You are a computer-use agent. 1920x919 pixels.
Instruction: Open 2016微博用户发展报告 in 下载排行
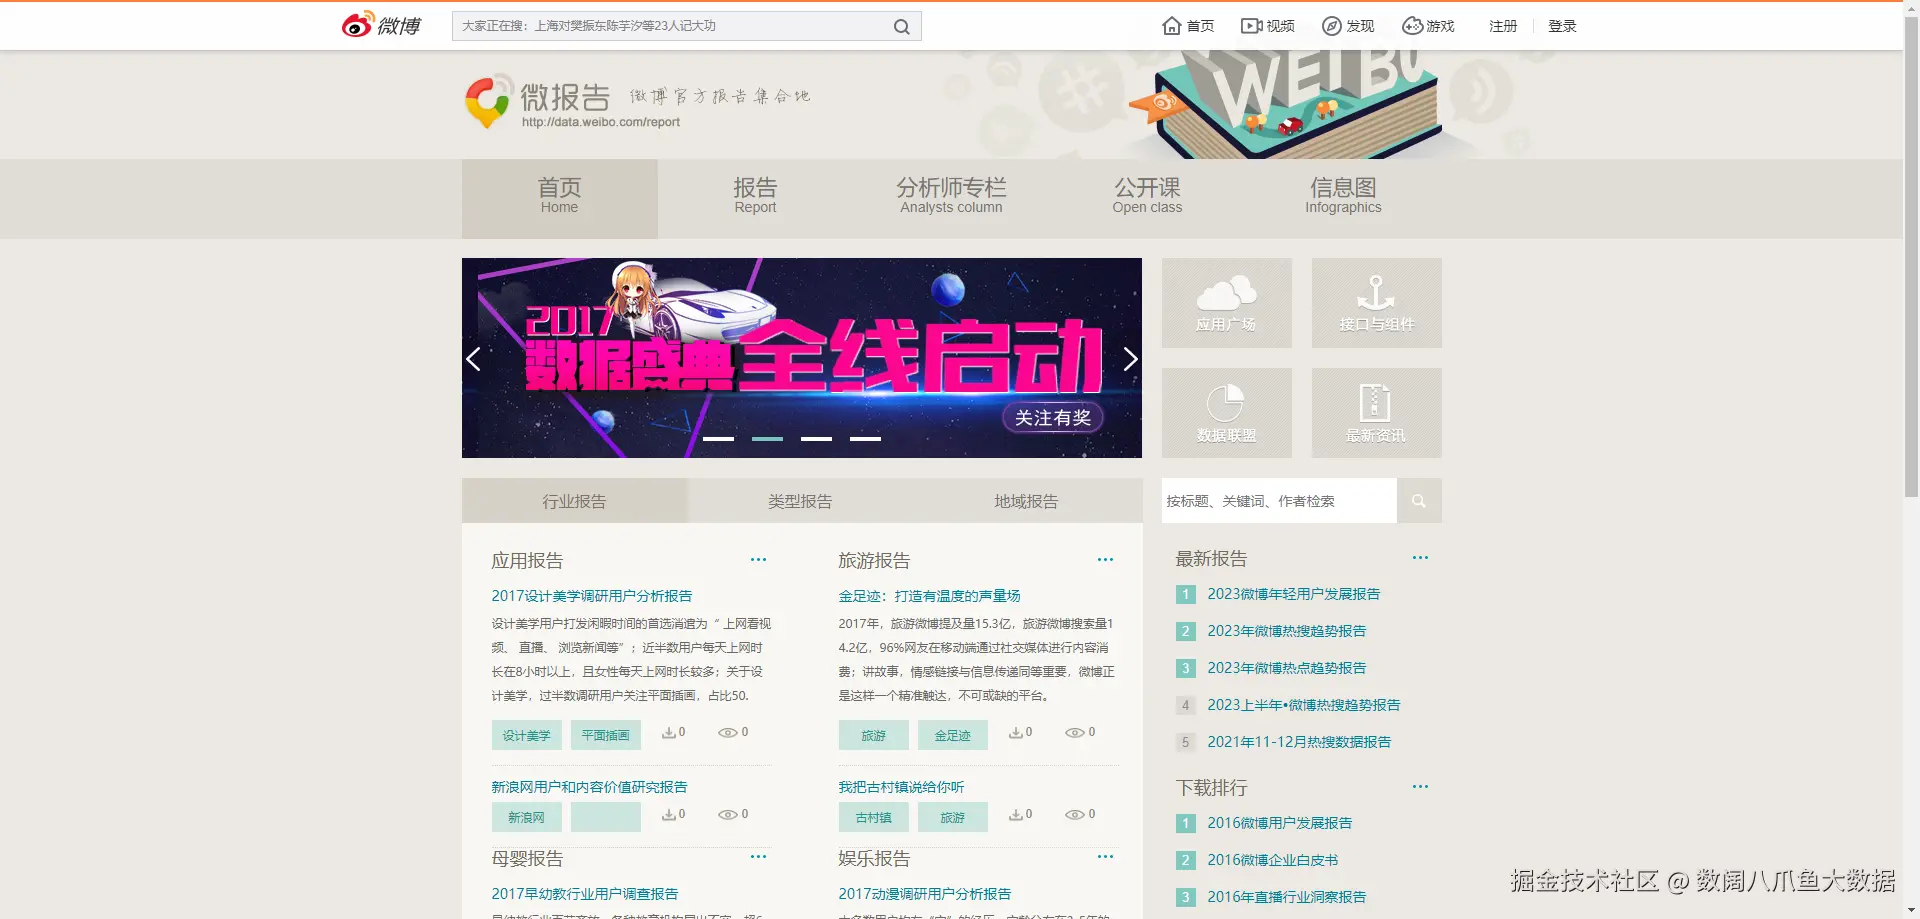click(x=1279, y=823)
